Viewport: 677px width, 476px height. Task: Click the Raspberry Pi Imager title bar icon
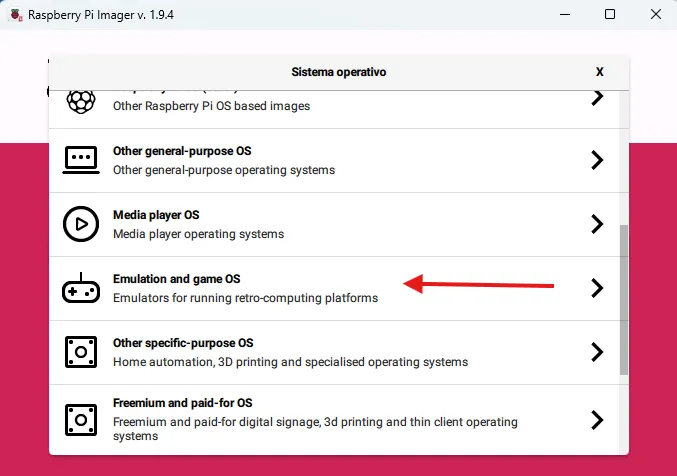[16, 15]
